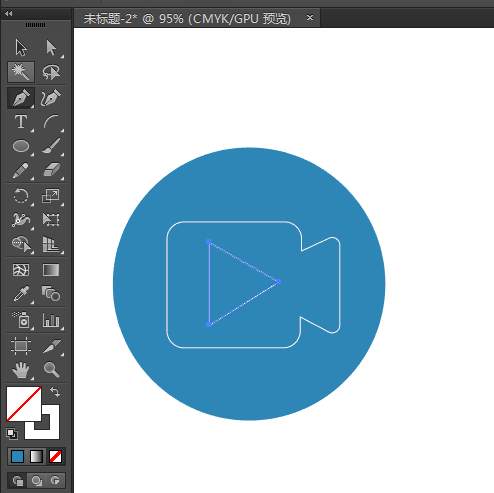Switch to Draw Behind mode
Image resolution: width=494 pixels, height=493 pixels.
36,480
